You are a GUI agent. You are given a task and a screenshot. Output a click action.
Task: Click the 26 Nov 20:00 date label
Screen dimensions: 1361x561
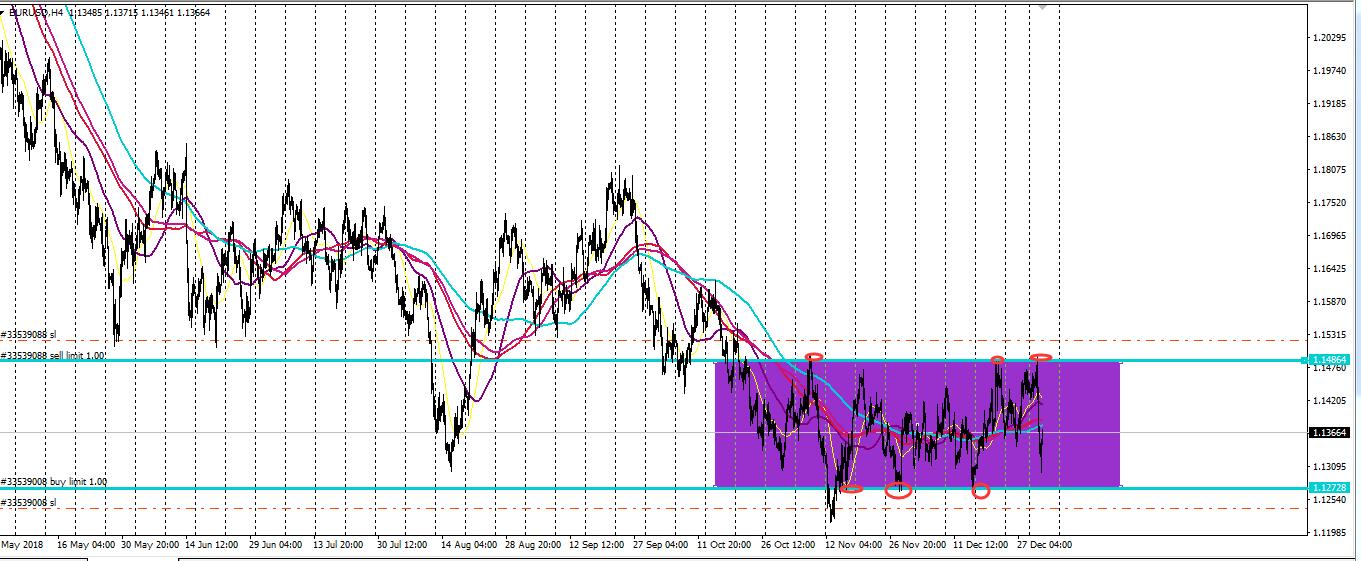click(918, 545)
